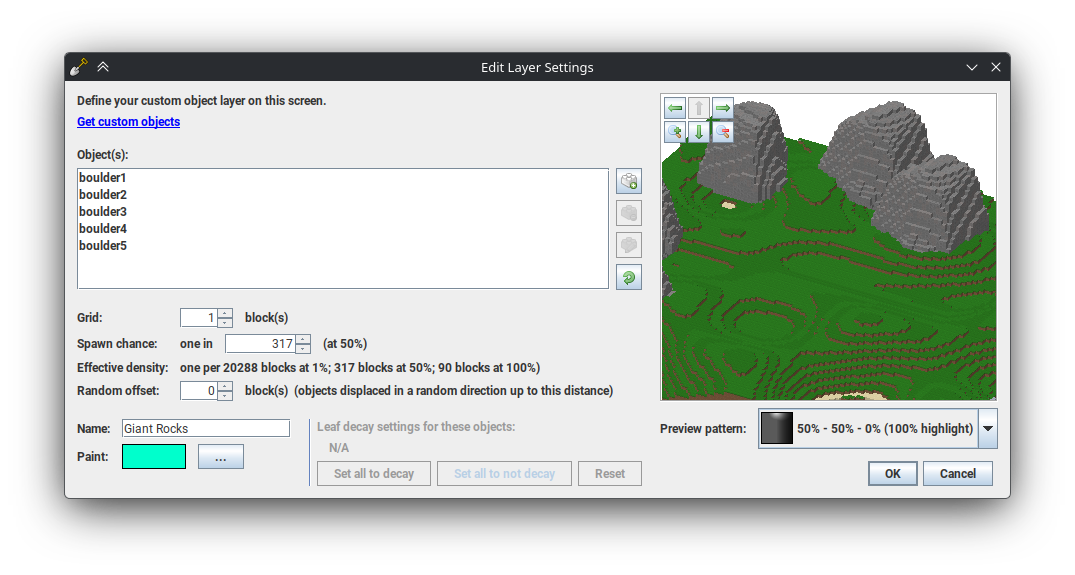
Task: Rotate preview left with green arrow
Action: pyautogui.click(x=675, y=108)
